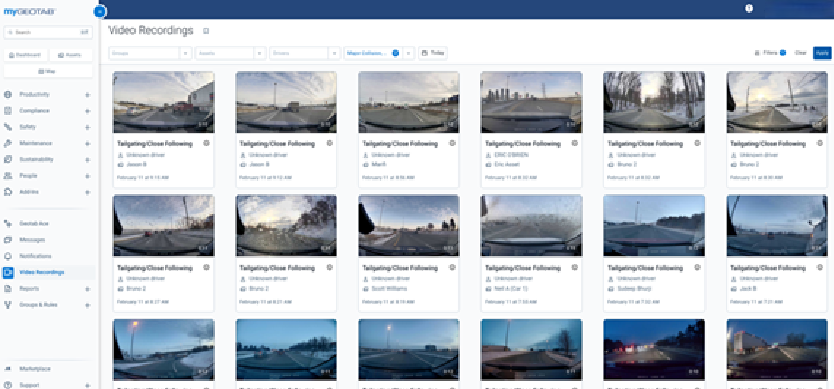Image resolution: width=834 pixels, height=389 pixels.
Task: Open settings gear on Sudeep Bhurji card
Action: (698, 267)
